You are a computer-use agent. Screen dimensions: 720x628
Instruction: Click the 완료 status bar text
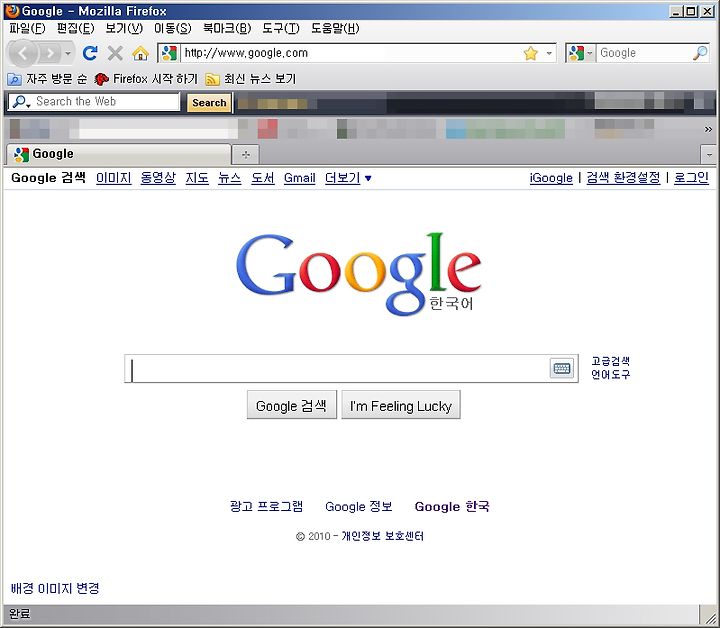pos(20,614)
